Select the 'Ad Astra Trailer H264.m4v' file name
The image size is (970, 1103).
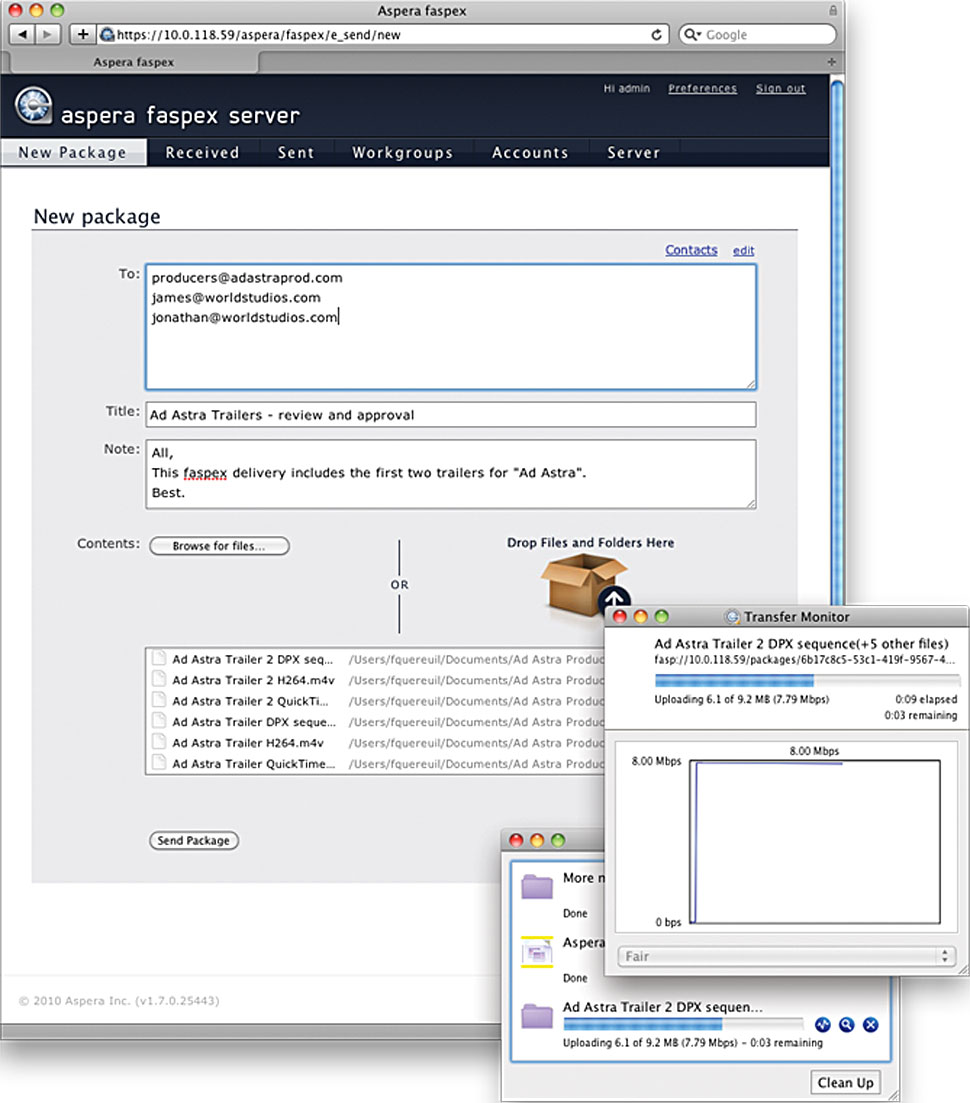coord(248,743)
